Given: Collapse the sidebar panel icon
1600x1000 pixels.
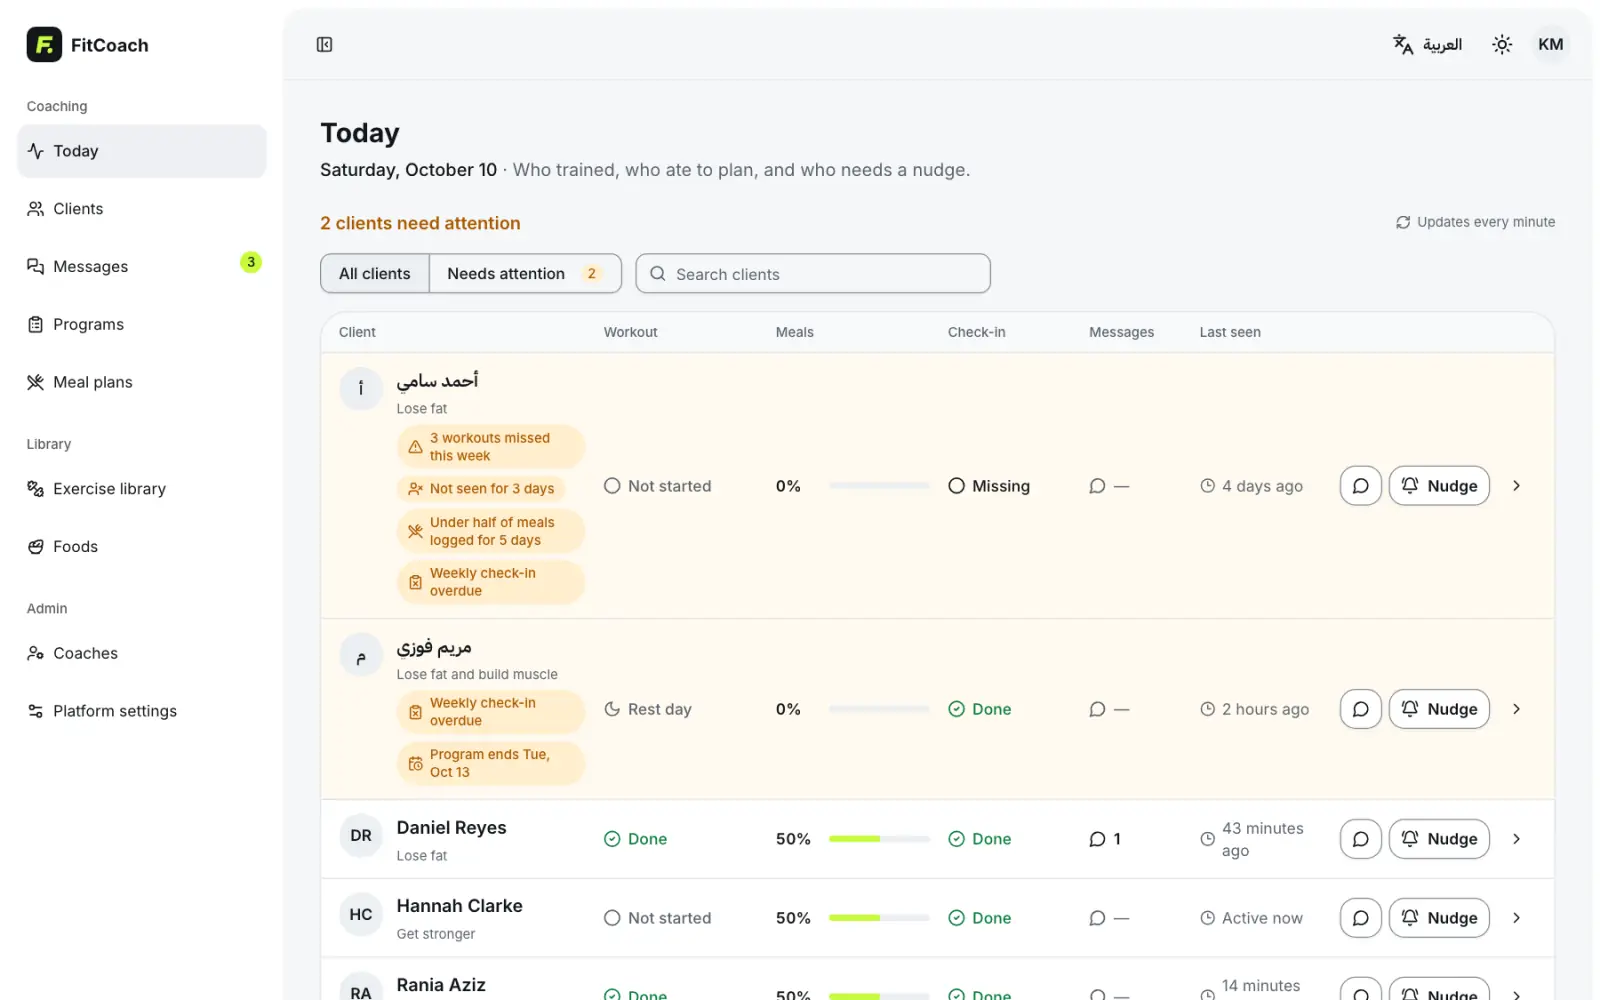Looking at the screenshot, I should point(324,44).
